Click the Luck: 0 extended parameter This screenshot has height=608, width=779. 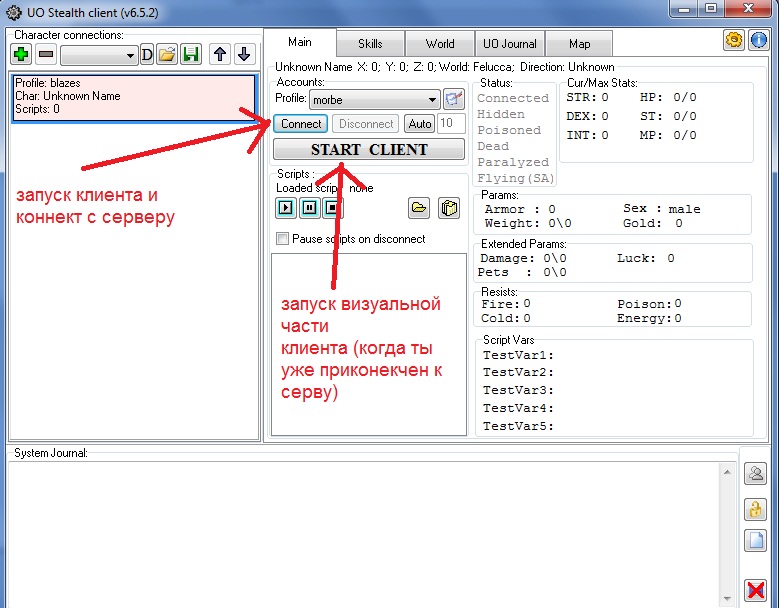[x=645, y=258]
